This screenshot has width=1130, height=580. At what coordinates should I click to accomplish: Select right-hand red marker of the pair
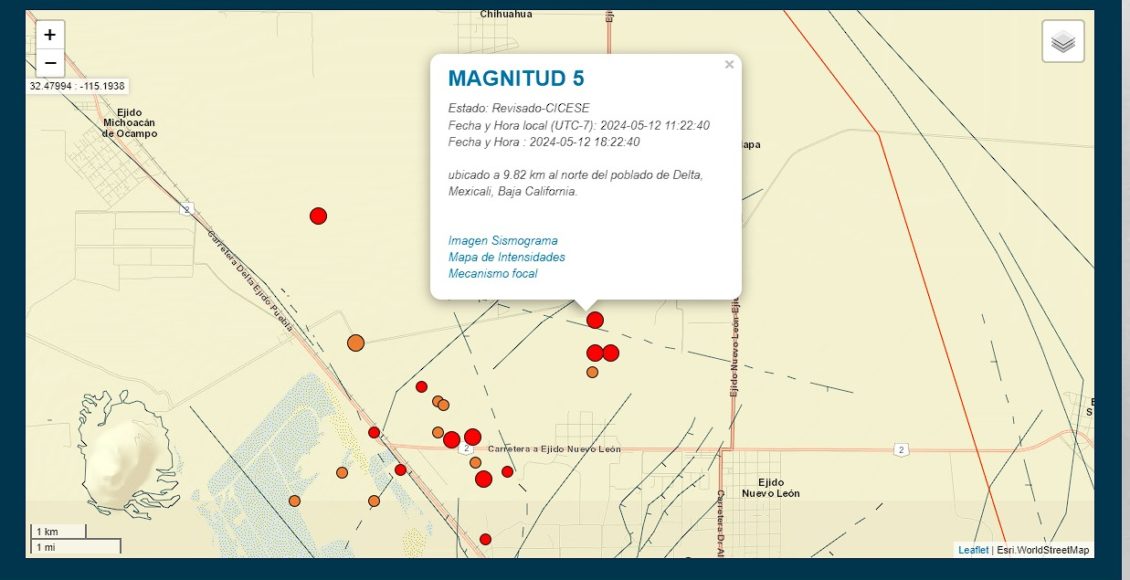611,353
